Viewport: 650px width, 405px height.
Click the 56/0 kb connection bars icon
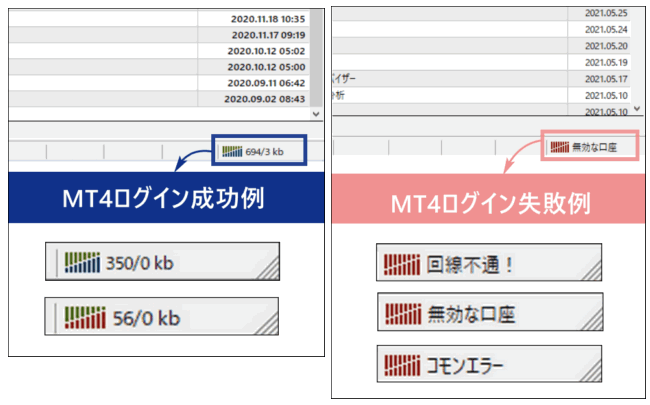pos(85,318)
